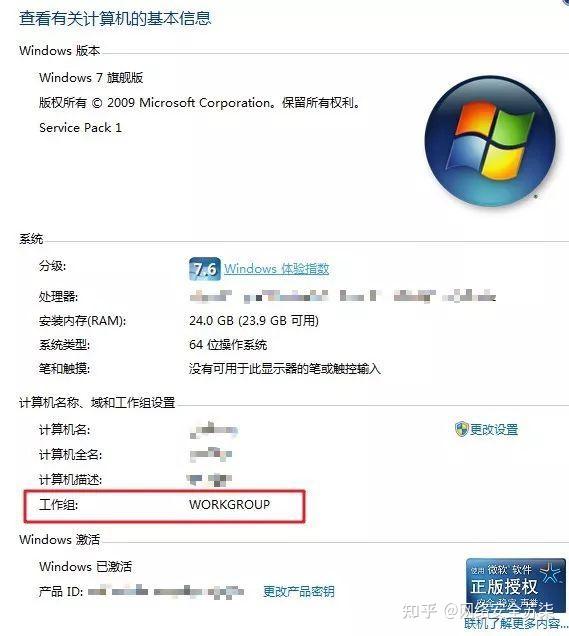The width and height of the screenshot is (569, 636).
Task: Click the blurred computer name value
Action: click(x=214, y=430)
